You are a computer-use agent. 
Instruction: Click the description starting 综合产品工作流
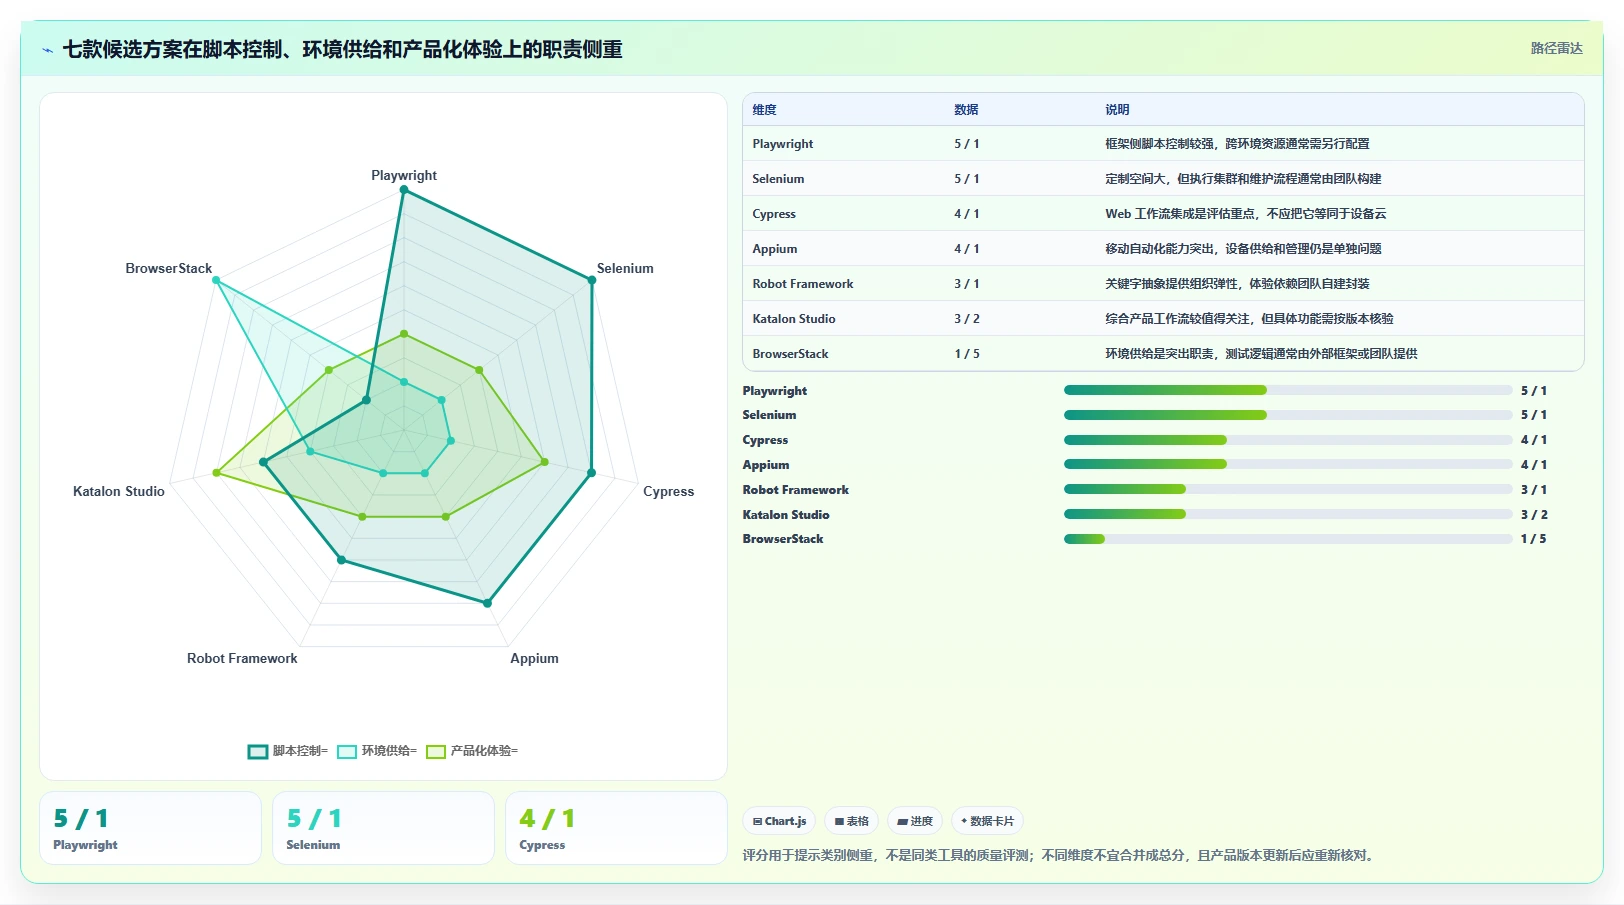pos(1249,319)
